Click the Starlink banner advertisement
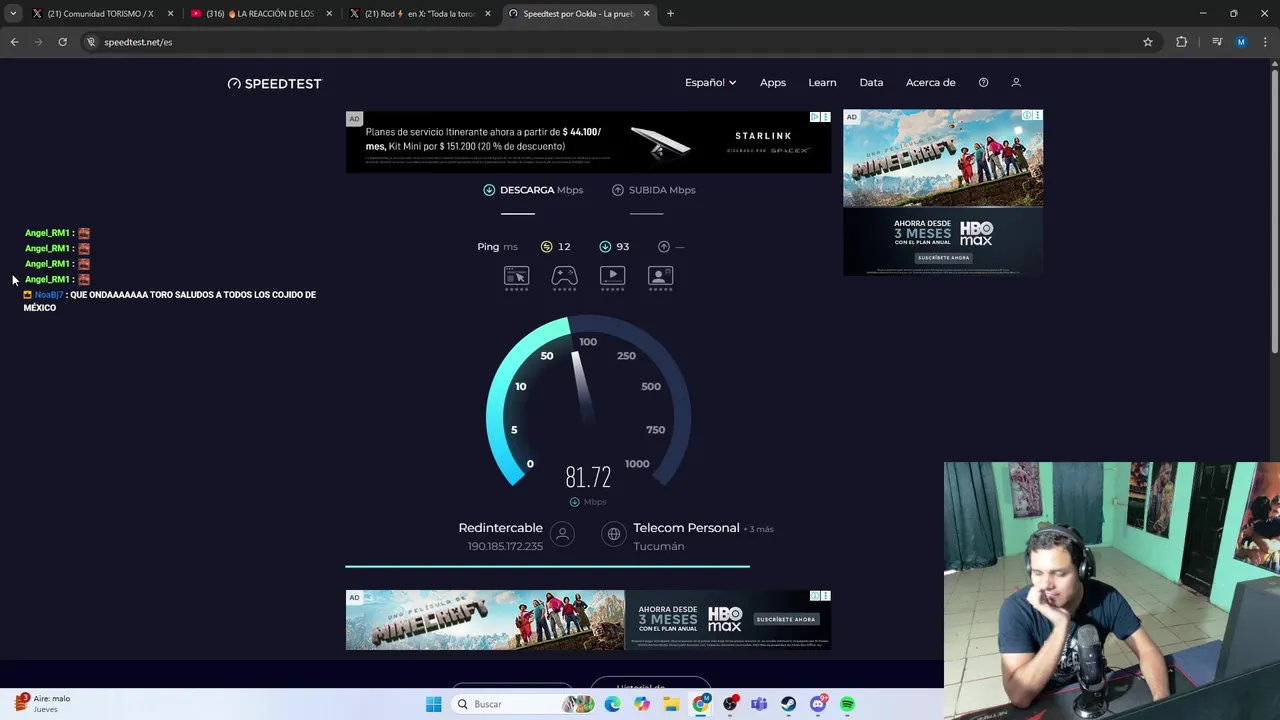Screen dimensions: 1280x720 [x=588, y=141]
